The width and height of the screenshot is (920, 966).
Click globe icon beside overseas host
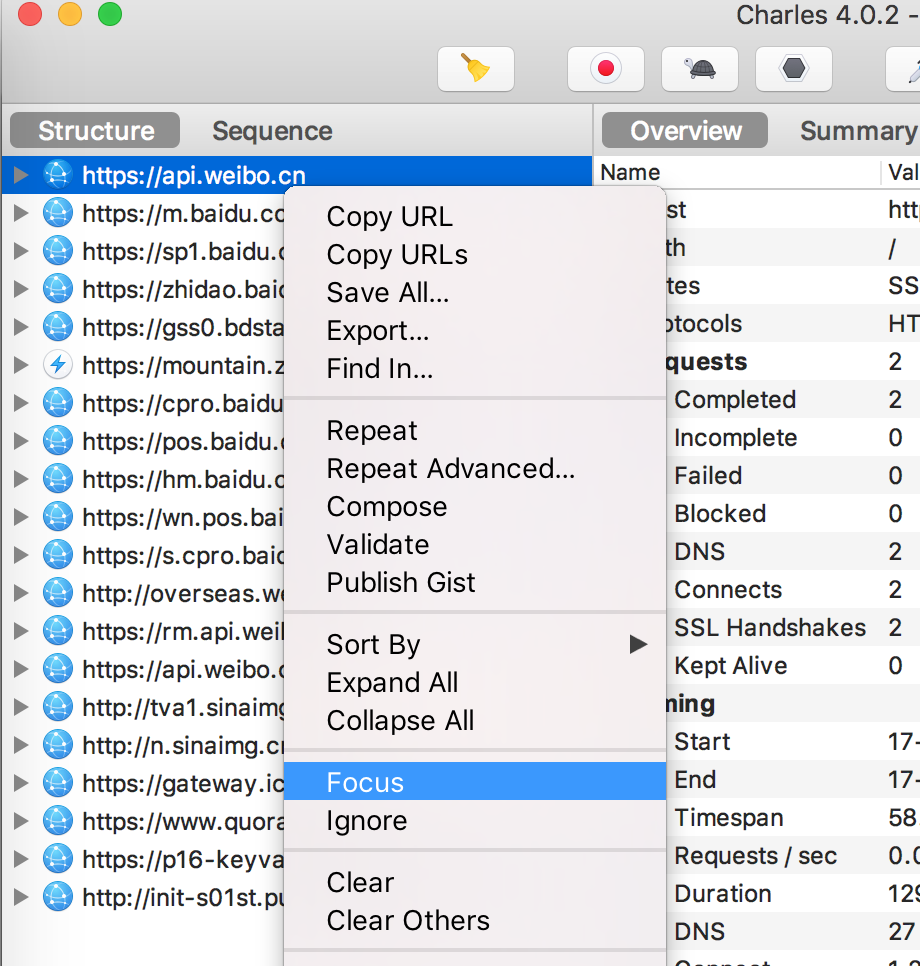pos(58,593)
